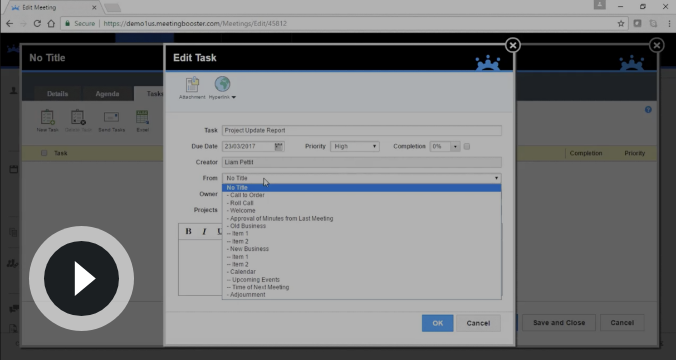Select 'Roll Call' option
The width and height of the screenshot is (676, 360).
point(362,203)
